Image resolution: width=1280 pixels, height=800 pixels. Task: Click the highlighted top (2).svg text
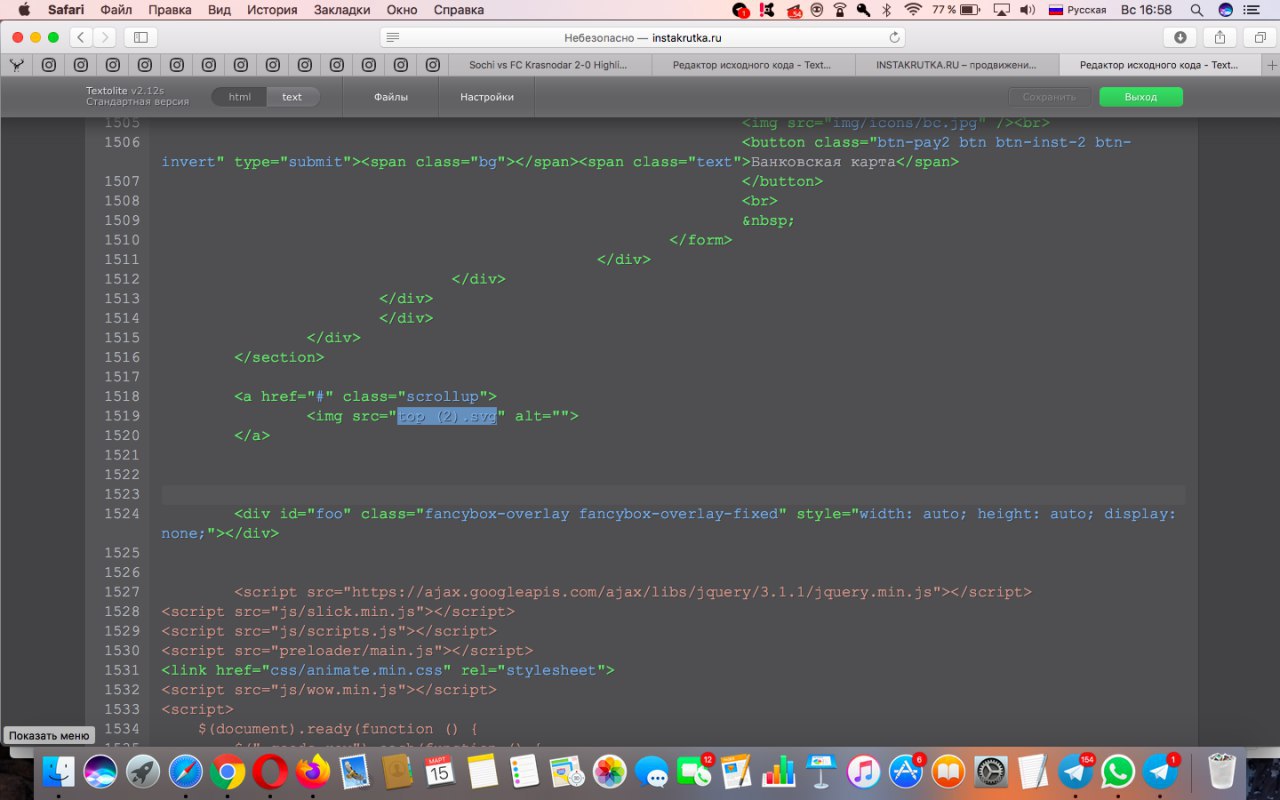click(x=447, y=416)
